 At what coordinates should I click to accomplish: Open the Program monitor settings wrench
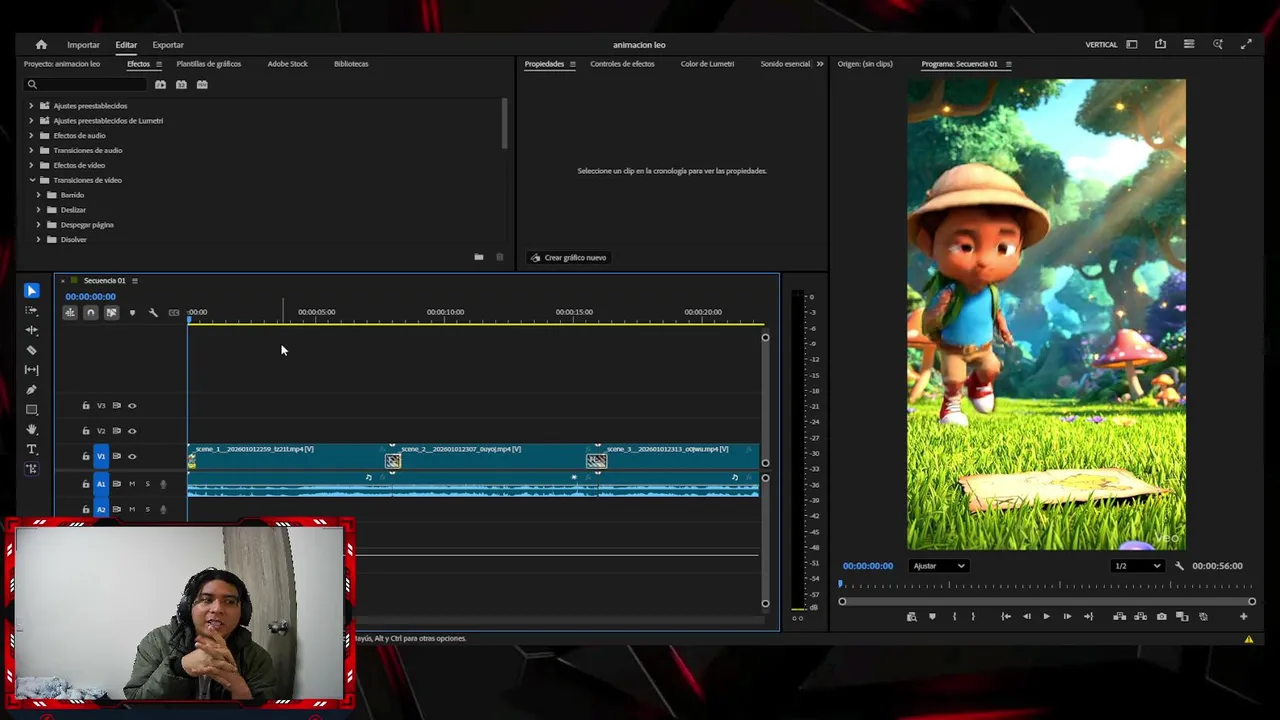pyautogui.click(x=1179, y=566)
